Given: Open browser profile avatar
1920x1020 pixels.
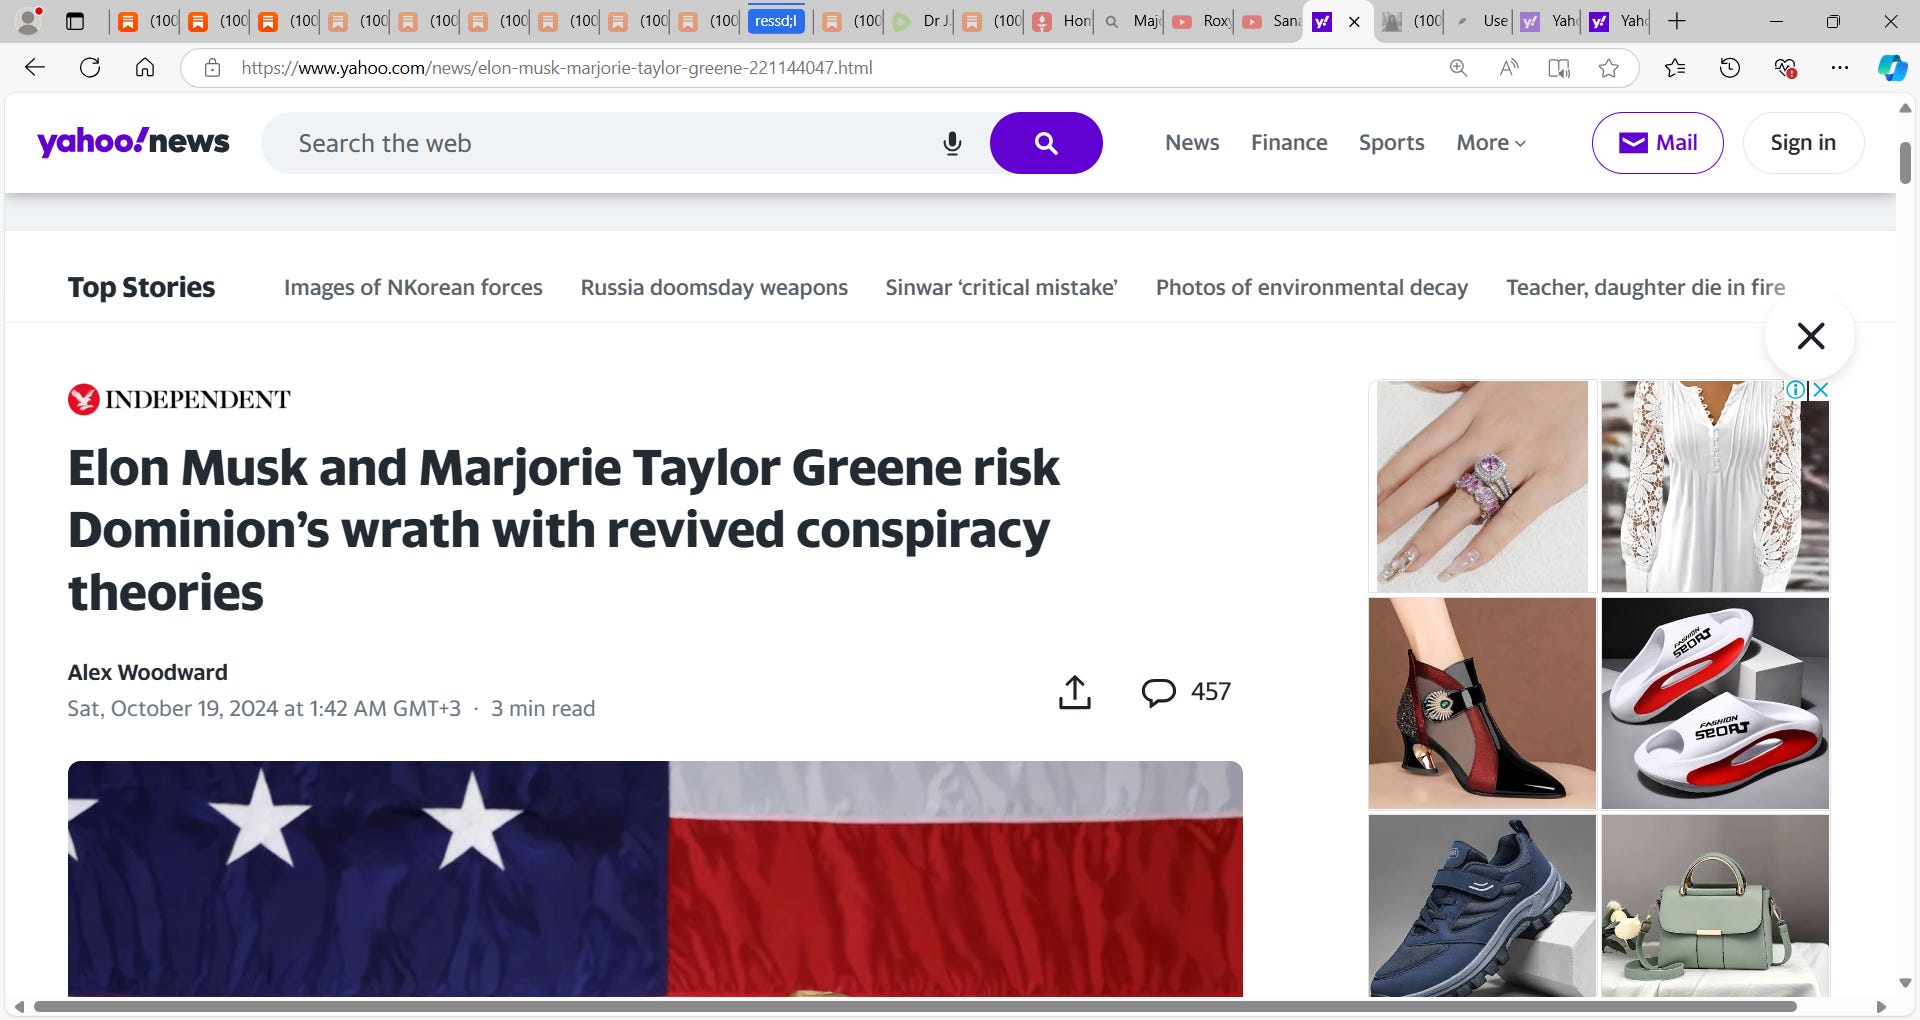Looking at the screenshot, I should (30, 20).
